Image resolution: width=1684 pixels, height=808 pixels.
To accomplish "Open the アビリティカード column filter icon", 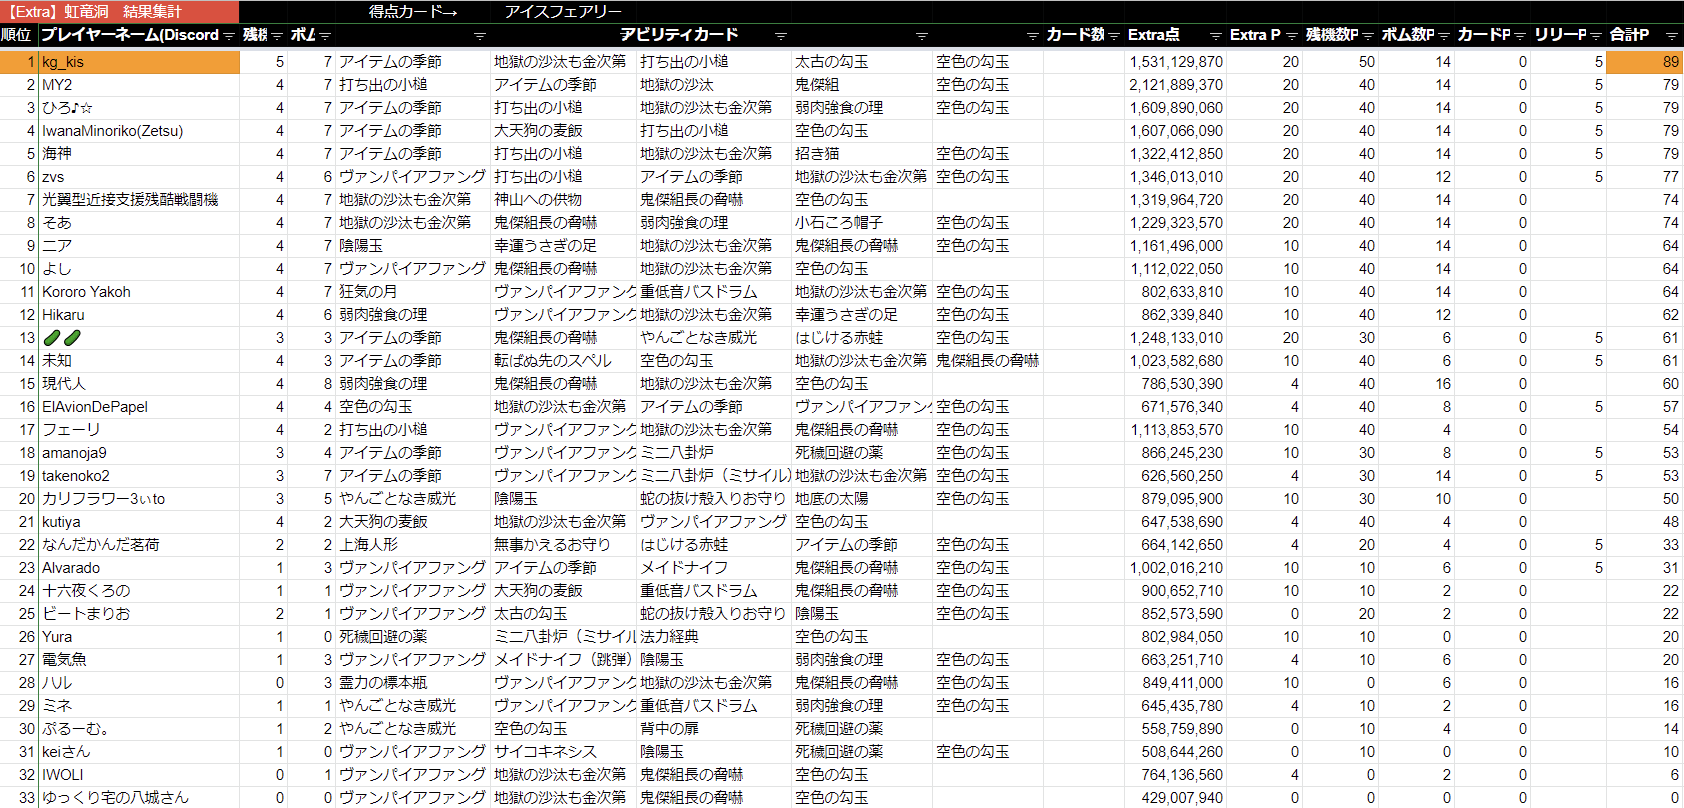I will click(x=780, y=36).
